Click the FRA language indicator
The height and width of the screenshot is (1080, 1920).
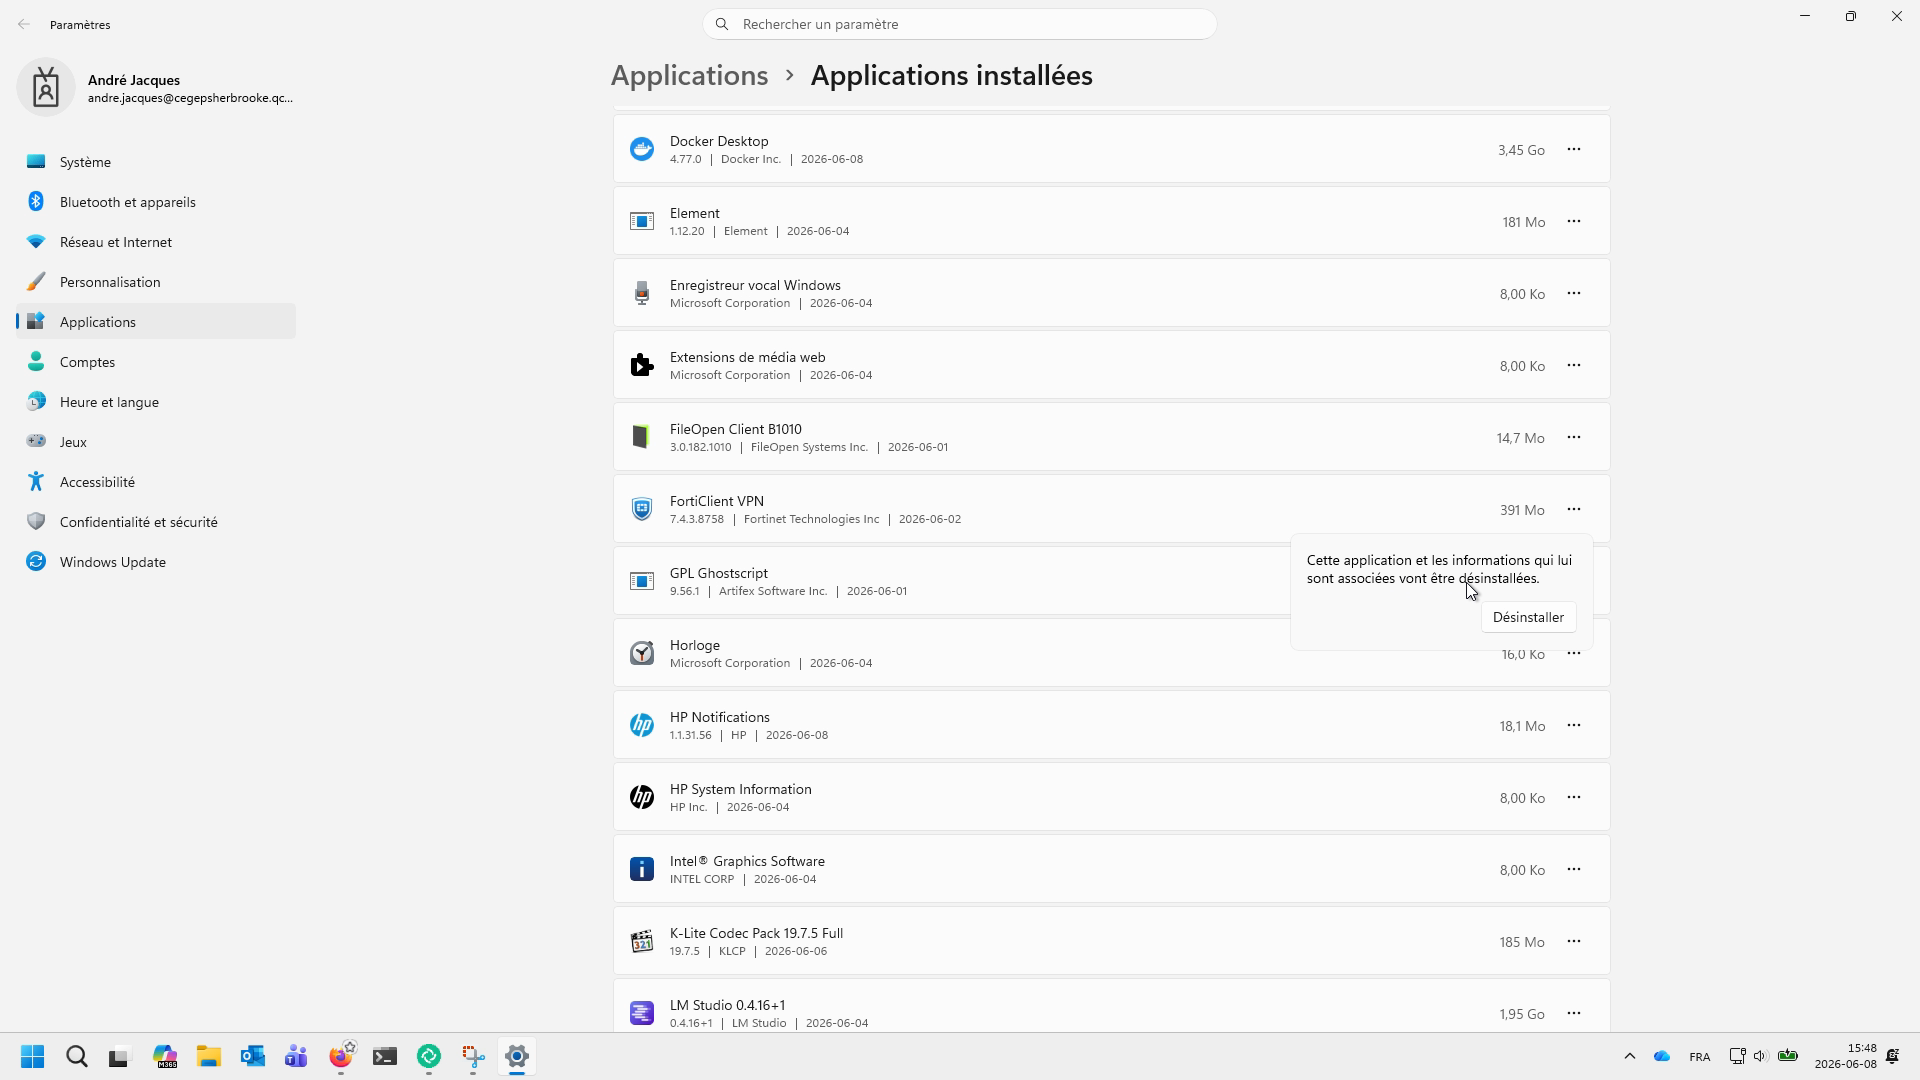pyautogui.click(x=1699, y=1056)
